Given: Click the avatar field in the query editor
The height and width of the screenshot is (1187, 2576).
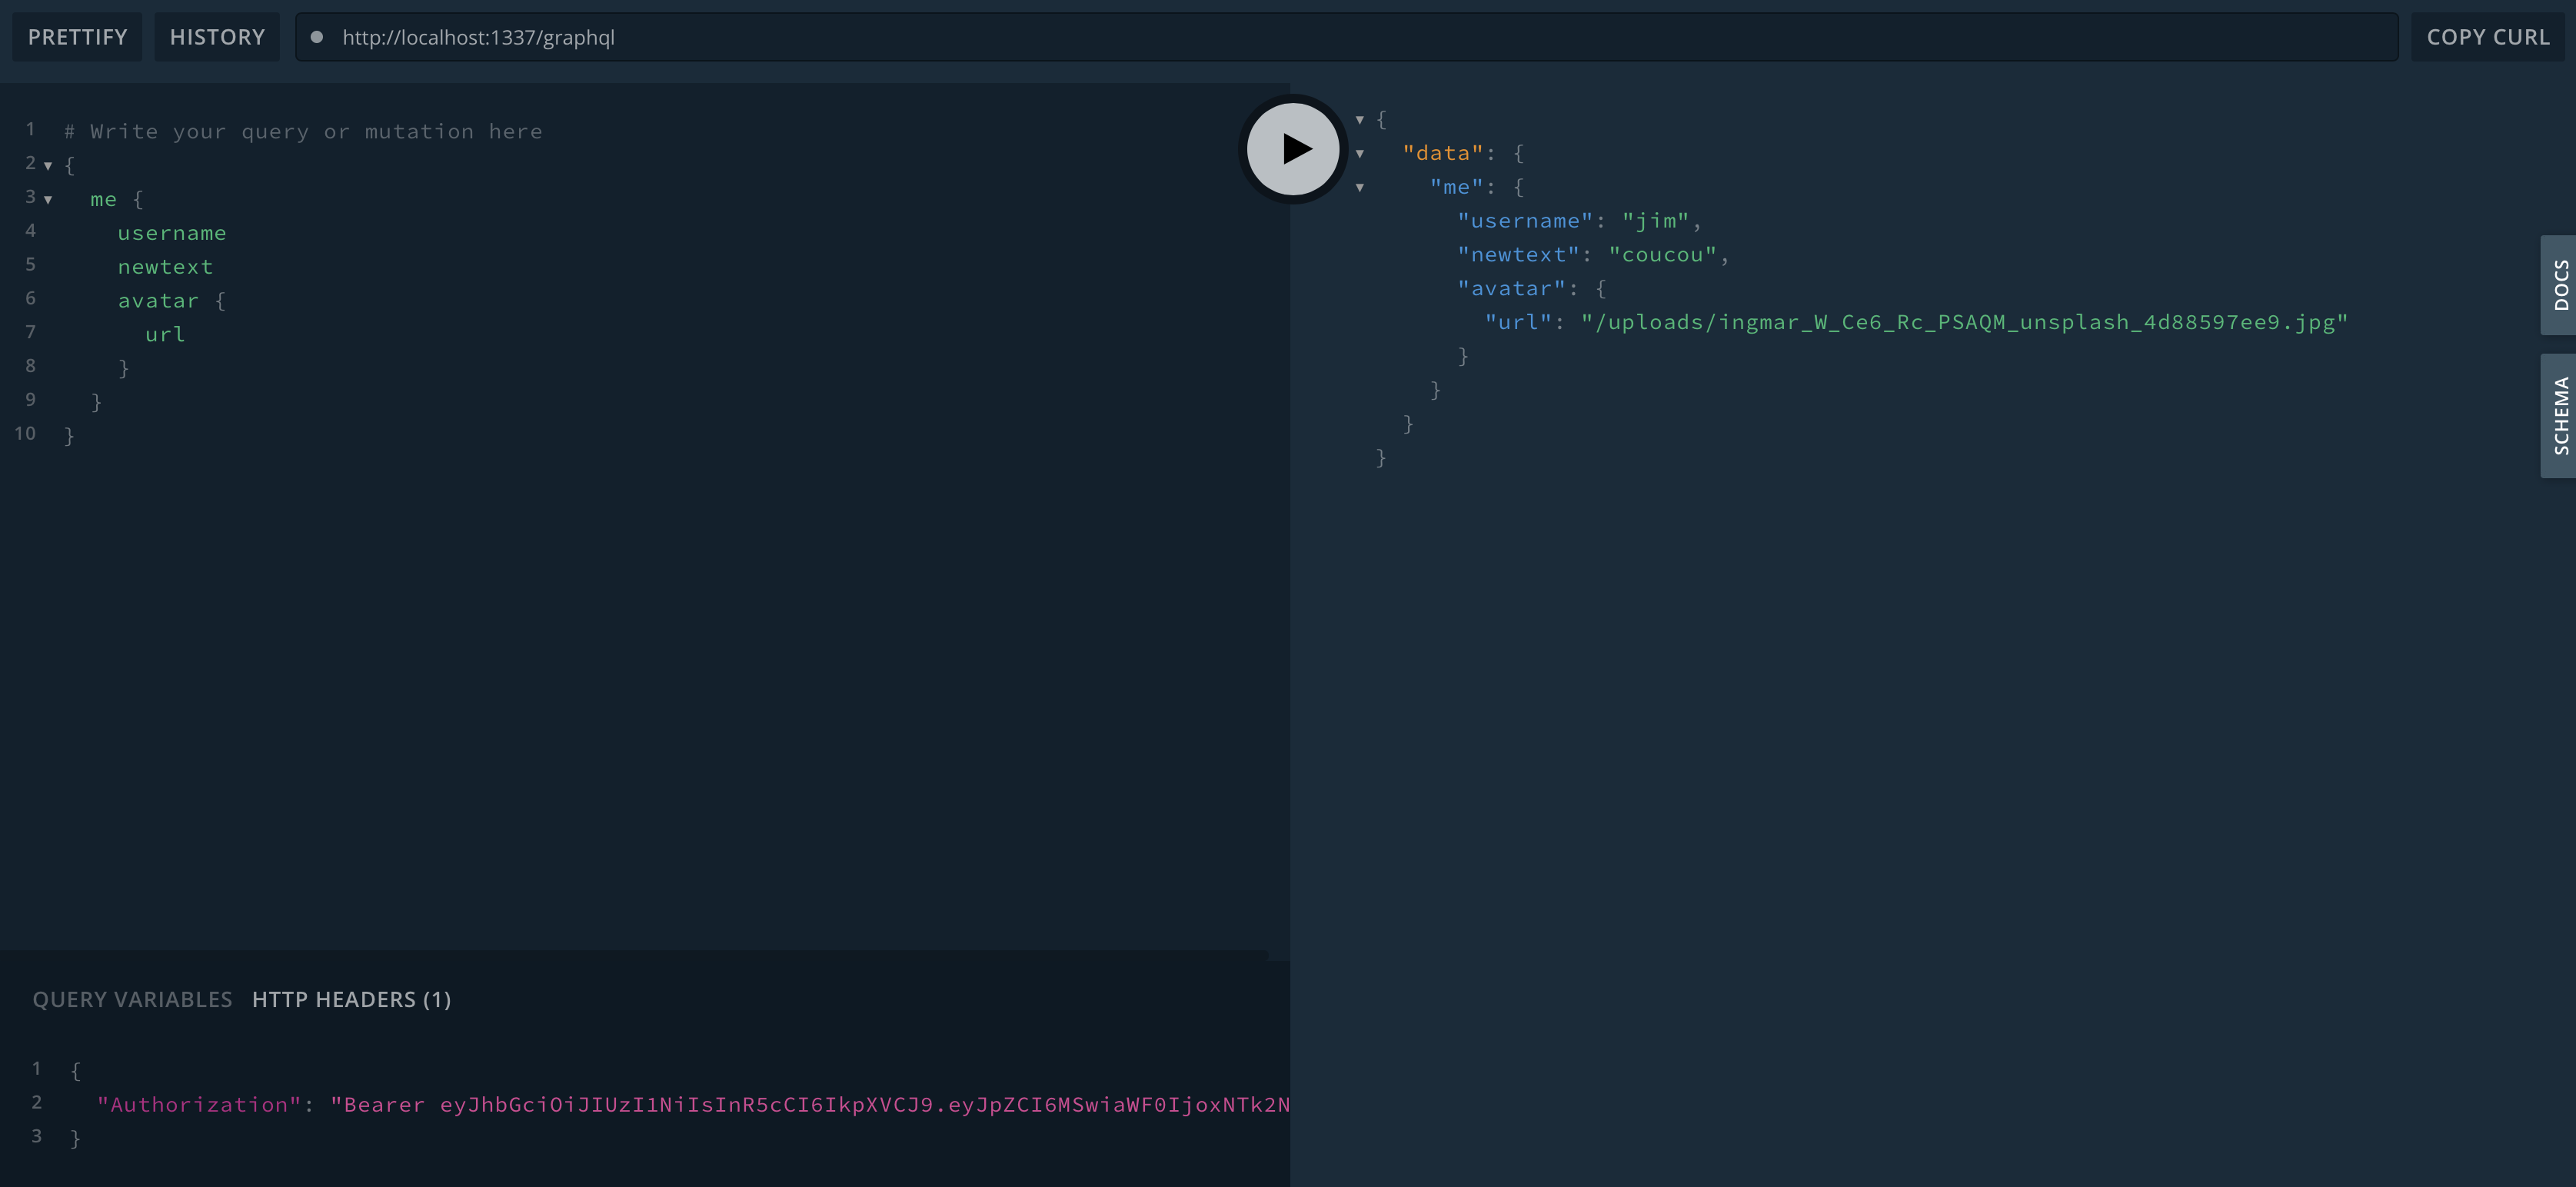Looking at the screenshot, I should (158, 301).
